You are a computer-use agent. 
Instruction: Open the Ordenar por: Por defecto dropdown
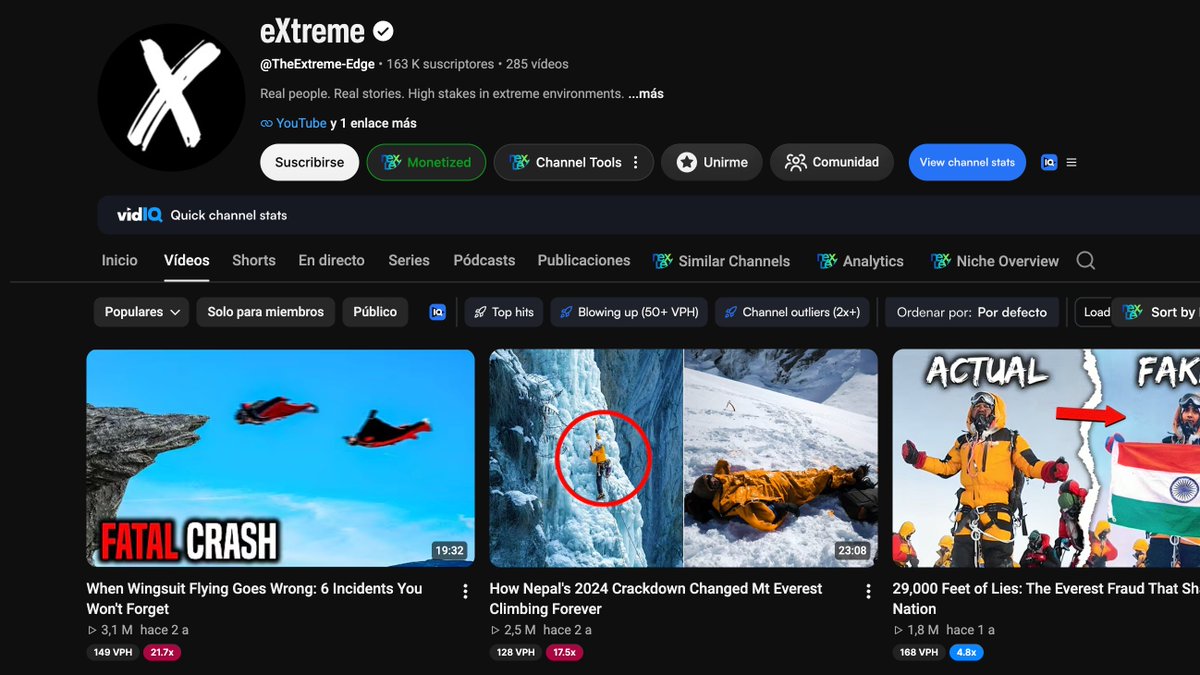[972, 312]
